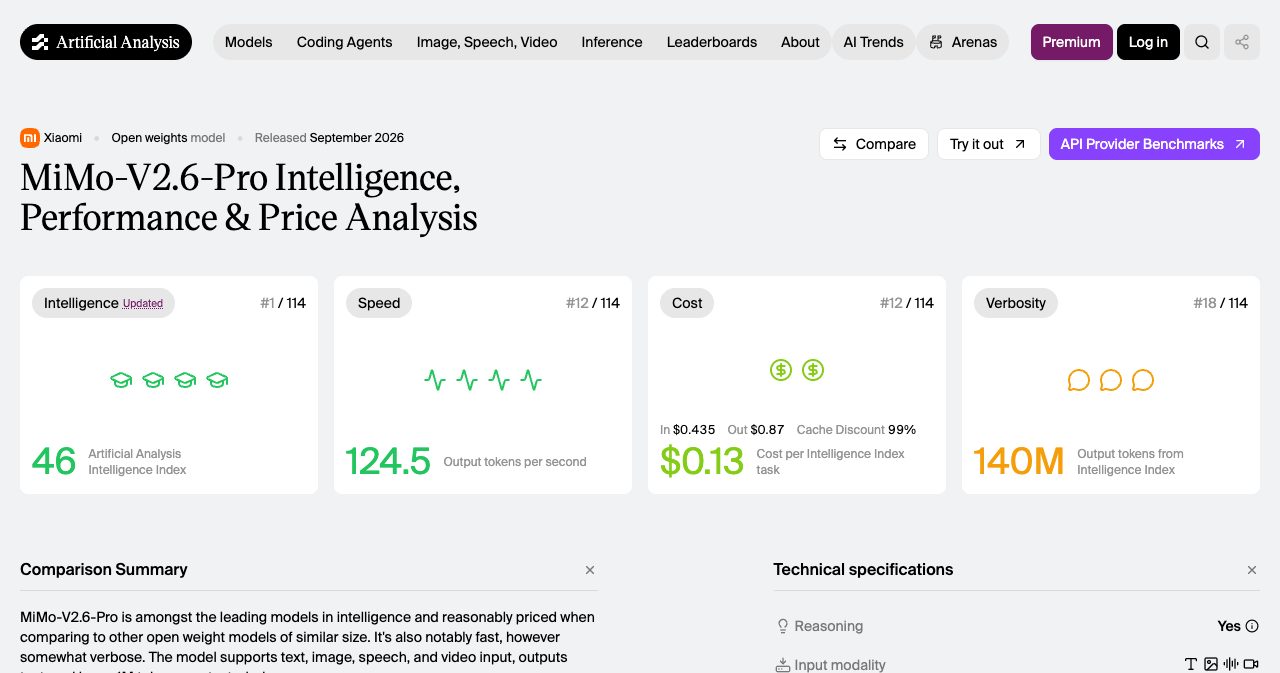Screen dimensions: 1280x673
Task: Click the speed pulse icons
Action: (x=483, y=380)
